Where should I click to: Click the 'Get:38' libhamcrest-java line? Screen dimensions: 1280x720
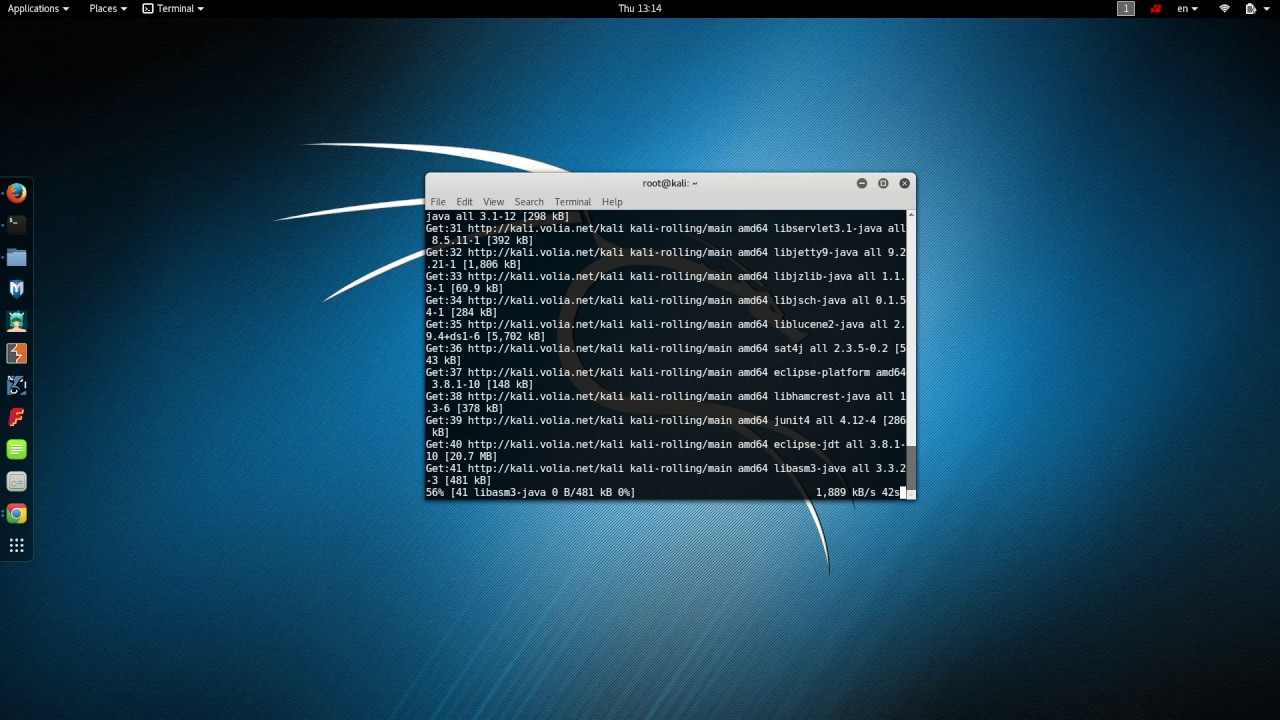tap(666, 402)
